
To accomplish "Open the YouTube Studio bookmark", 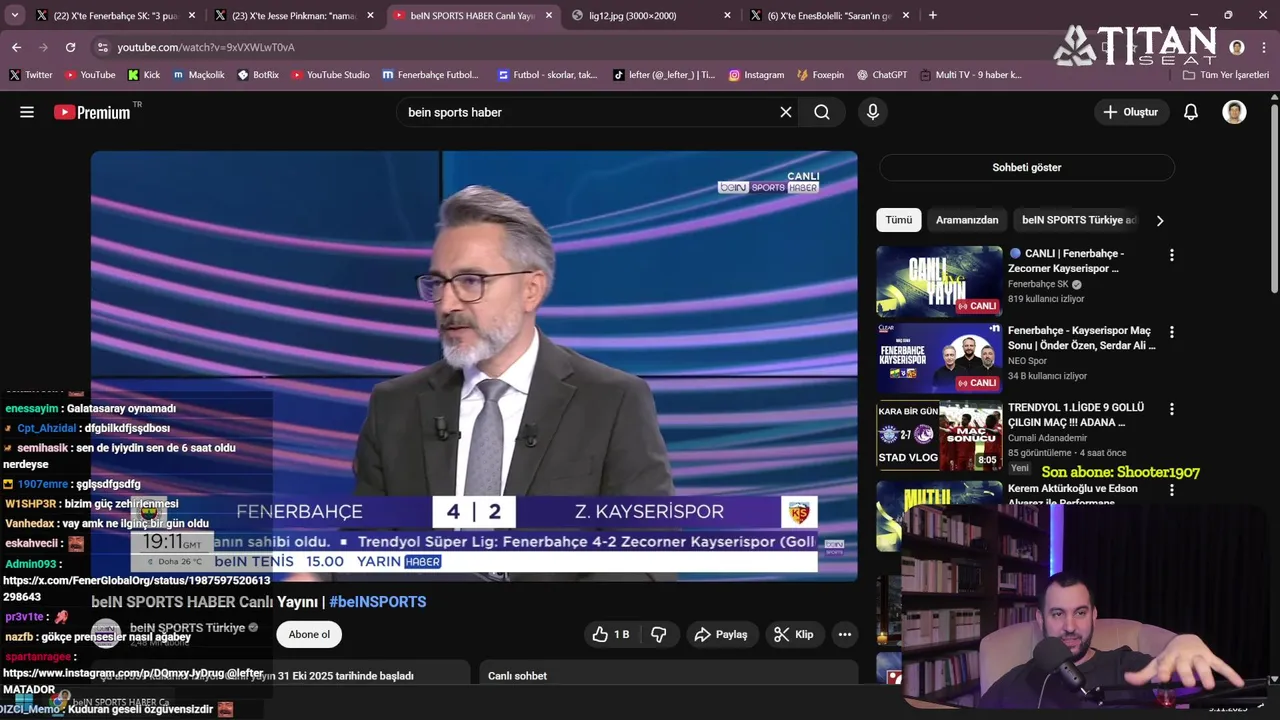I will pos(330,75).
